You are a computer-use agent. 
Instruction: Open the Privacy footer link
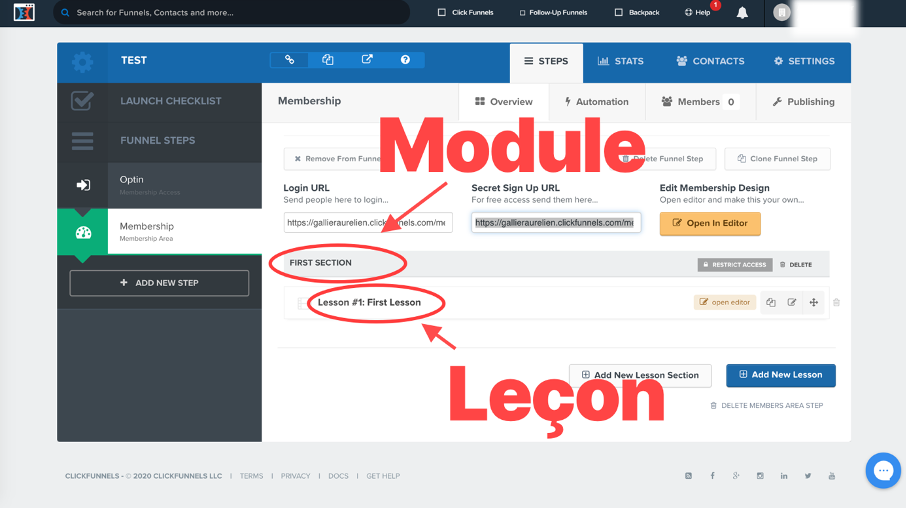(295, 476)
